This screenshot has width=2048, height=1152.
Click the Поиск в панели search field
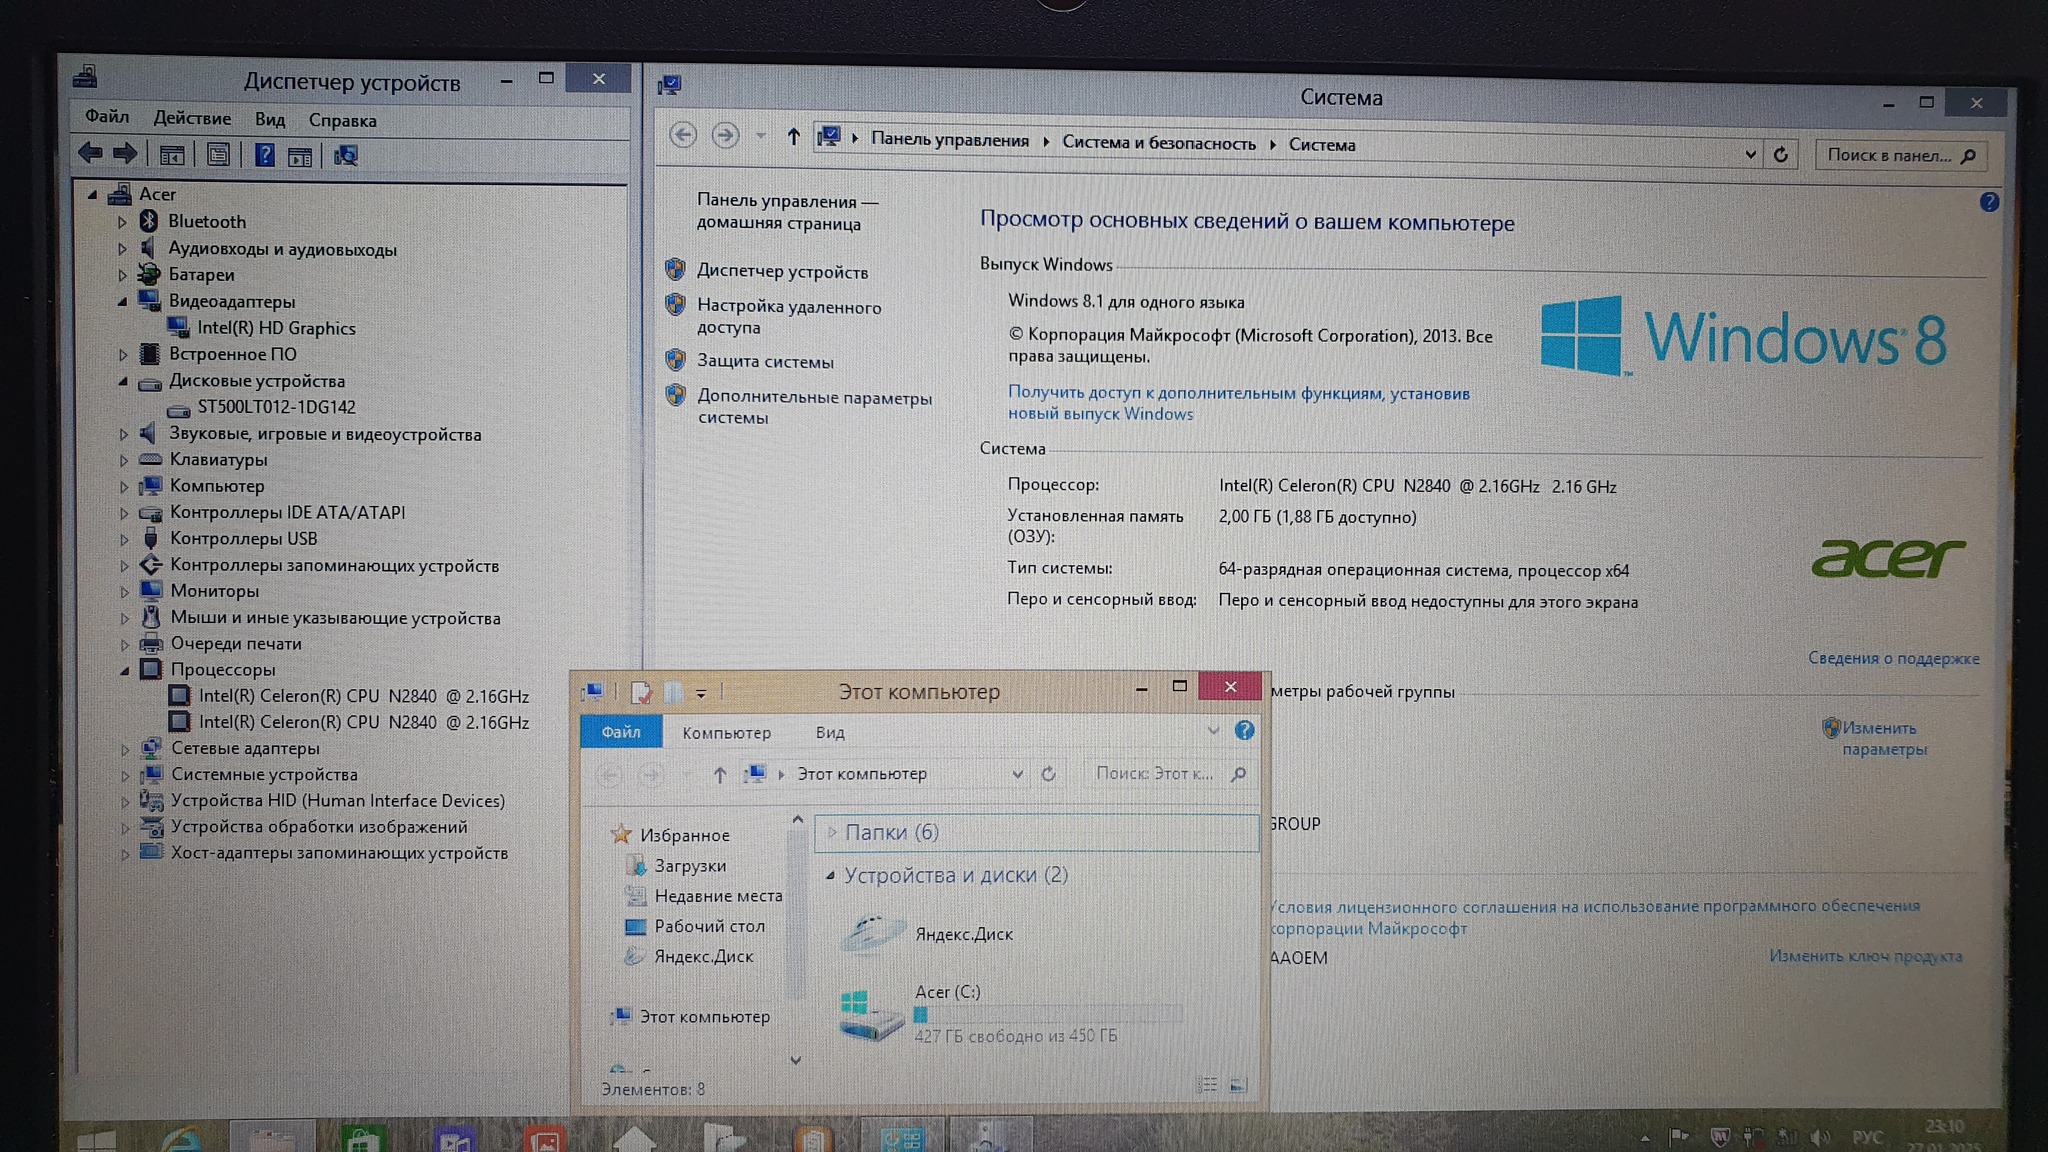pyautogui.click(x=1886, y=155)
